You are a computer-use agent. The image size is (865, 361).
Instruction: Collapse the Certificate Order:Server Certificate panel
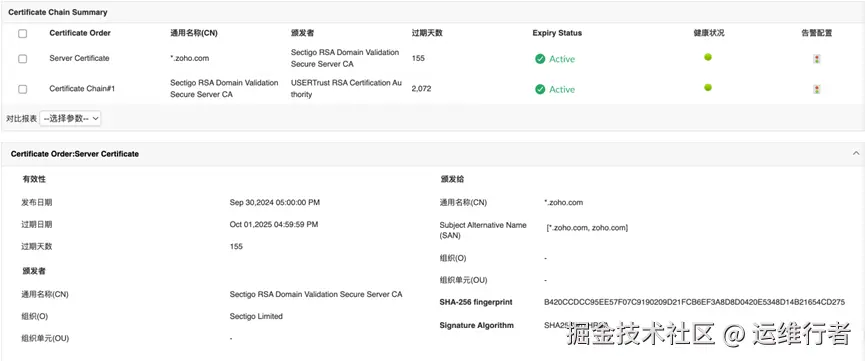pos(856,153)
